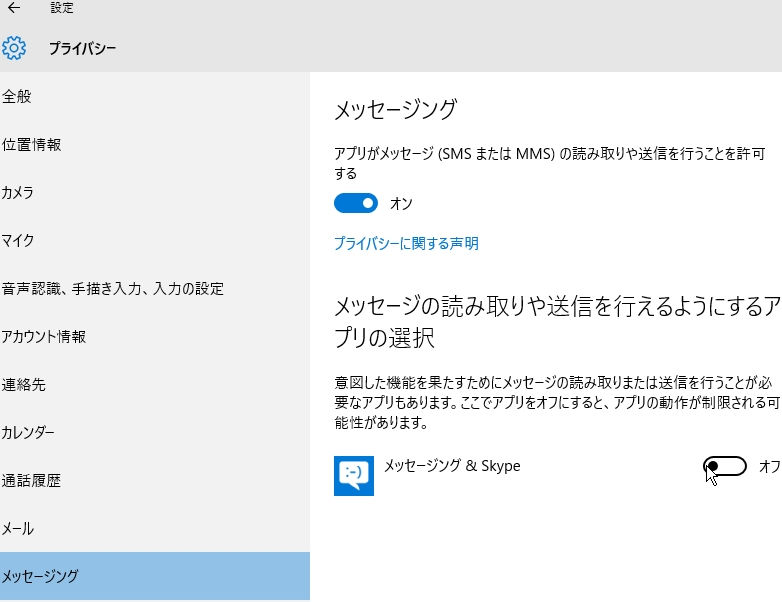Go to the カレンダー page

[155, 432]
